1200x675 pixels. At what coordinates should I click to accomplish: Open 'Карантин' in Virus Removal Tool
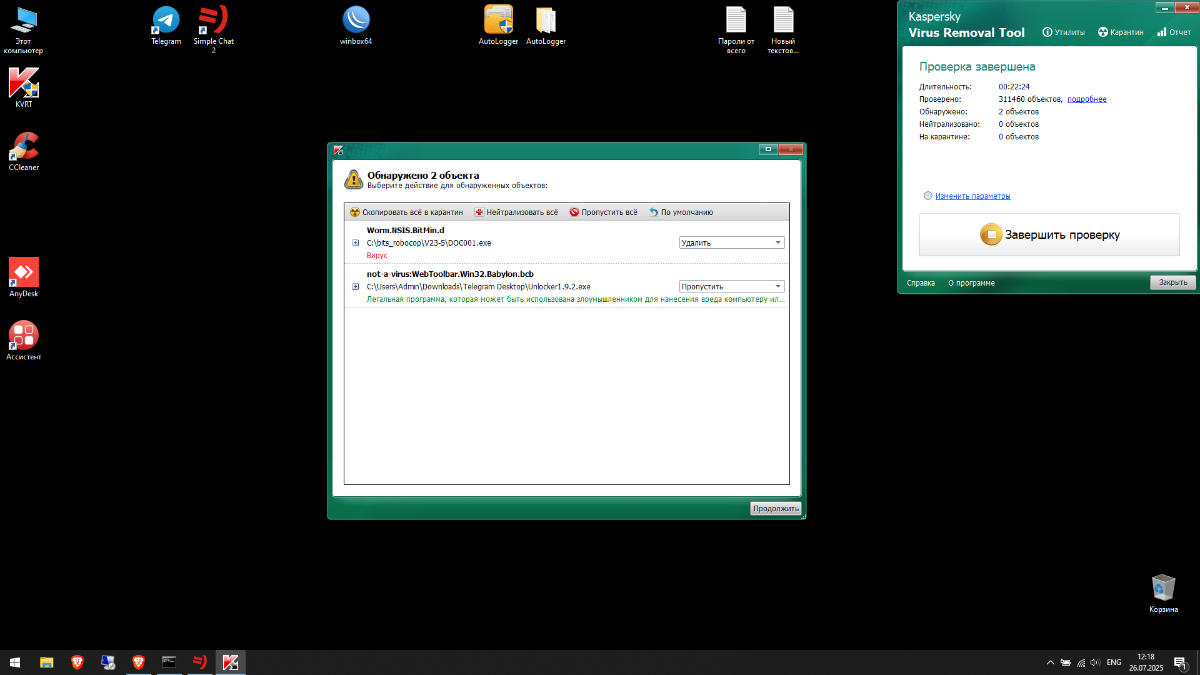[x=1121, y=32]
